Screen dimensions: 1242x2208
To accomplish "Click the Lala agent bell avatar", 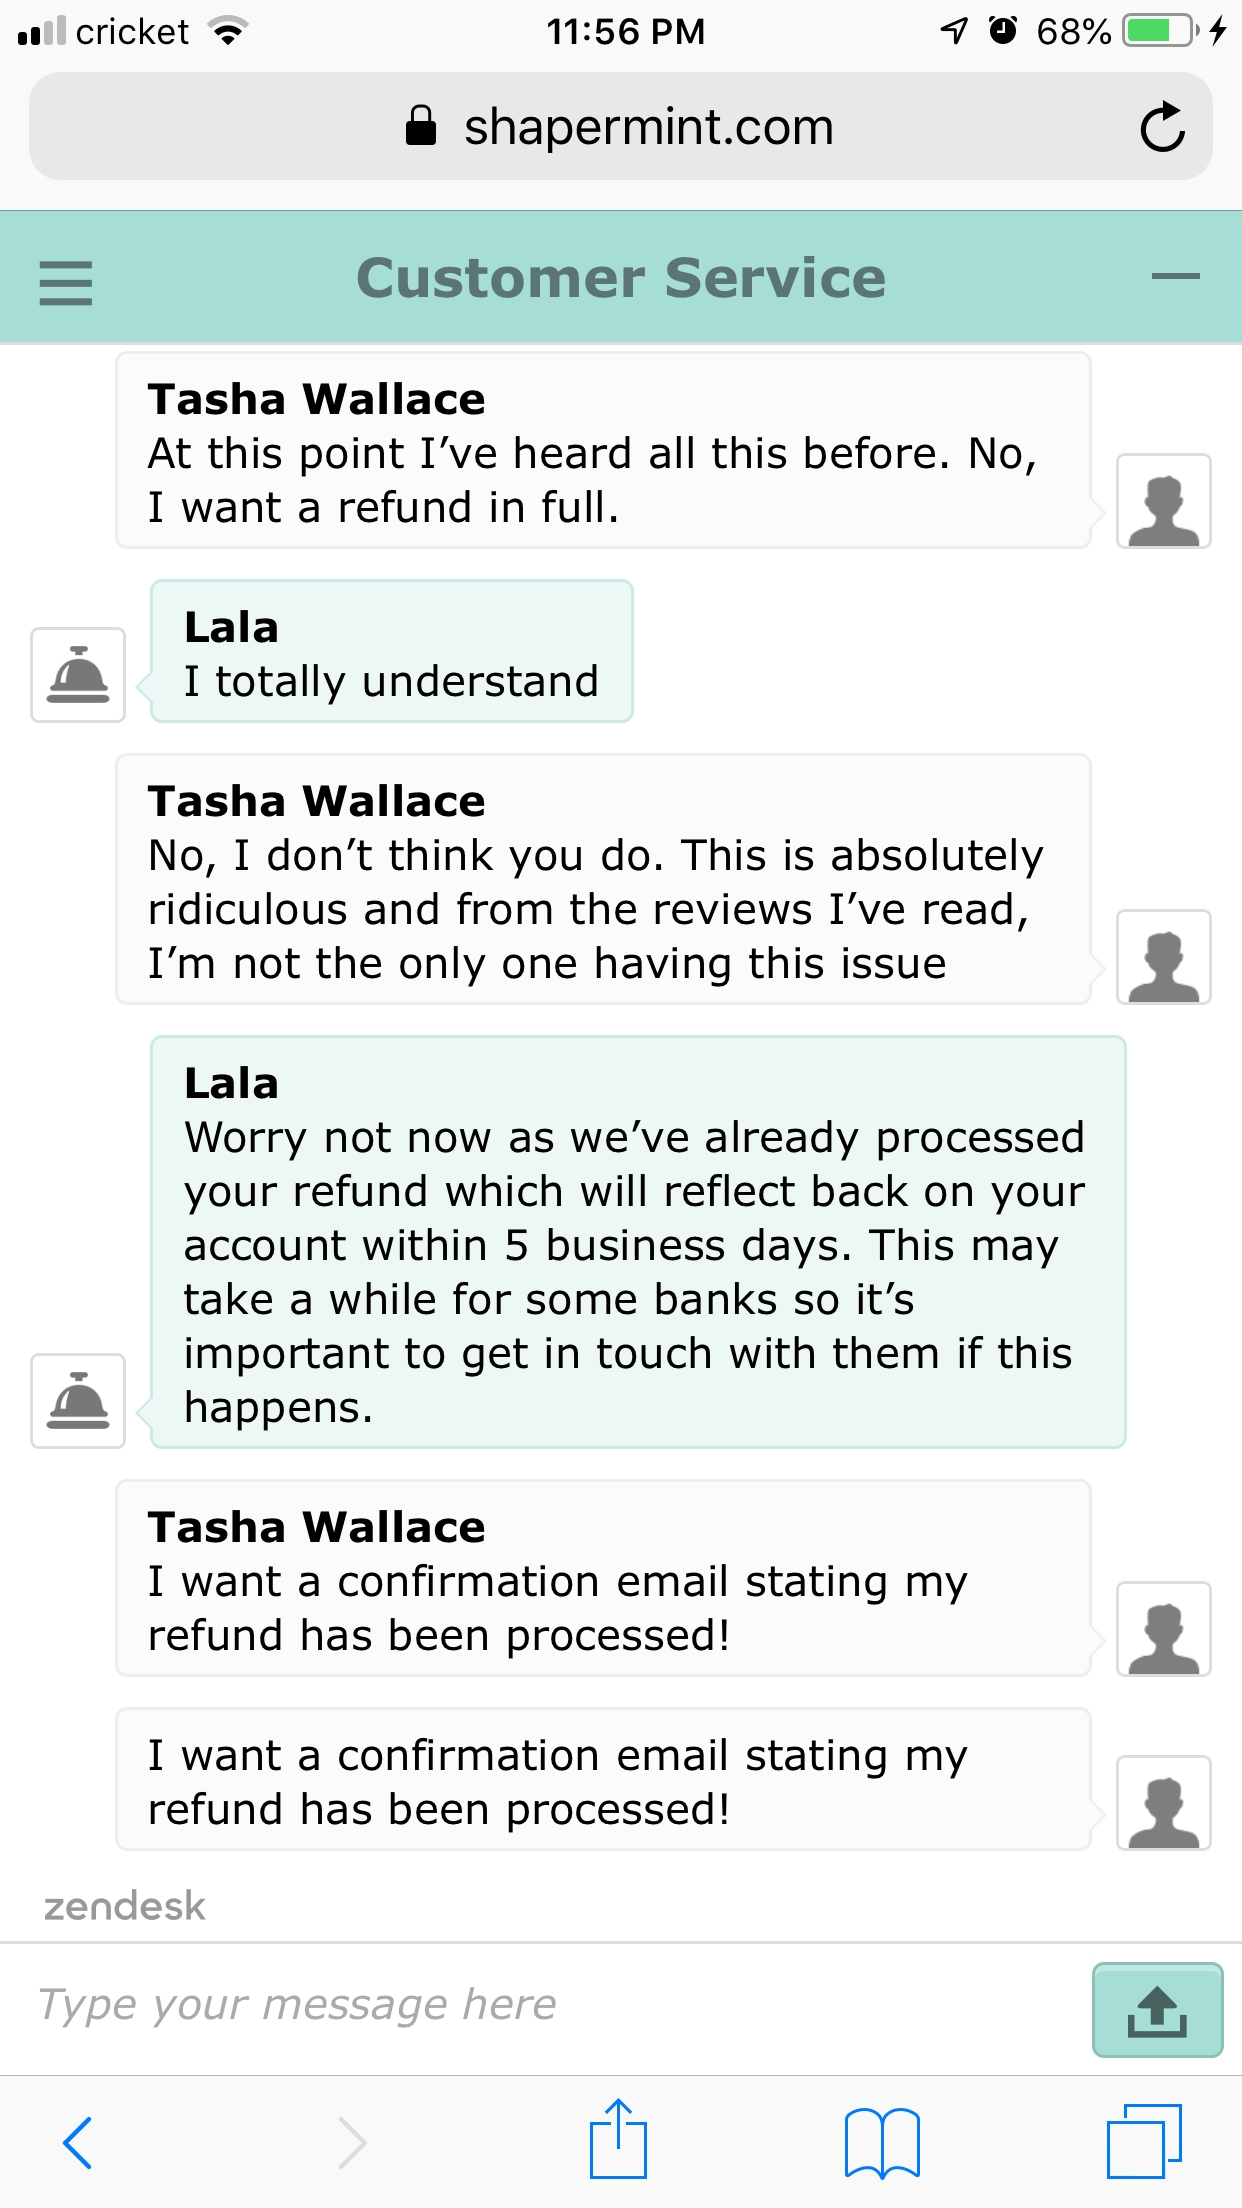I will (x=76, y=676).
